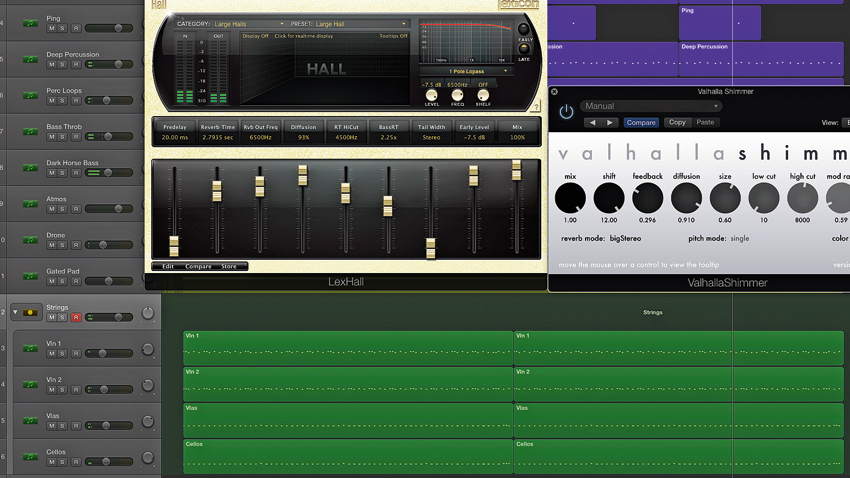Toggle the LexHall EARLY display button
The image size is (850, 478).
click(x=524, y=29)
